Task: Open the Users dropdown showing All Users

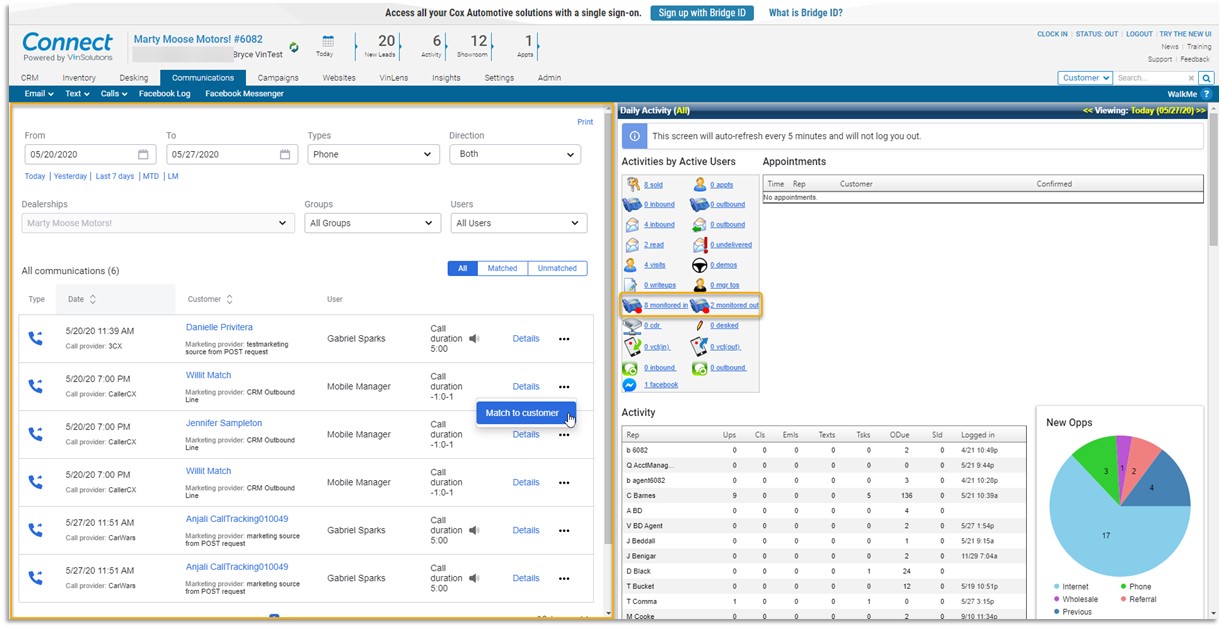Action: [x=519, y=223]
